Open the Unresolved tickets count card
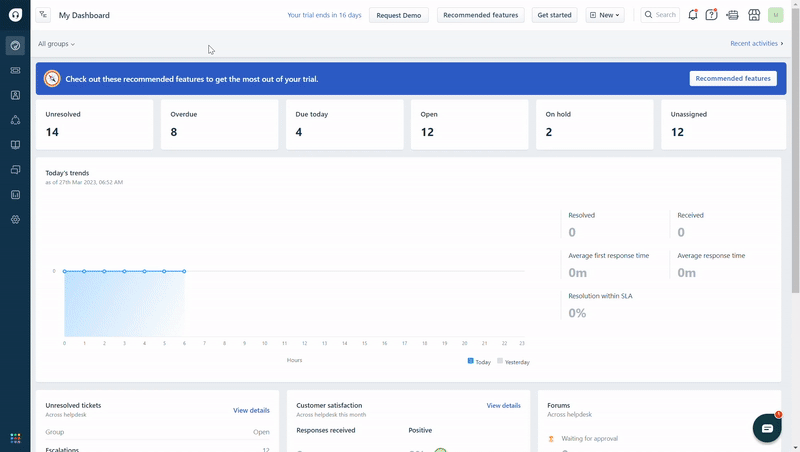 click(94, 124)
